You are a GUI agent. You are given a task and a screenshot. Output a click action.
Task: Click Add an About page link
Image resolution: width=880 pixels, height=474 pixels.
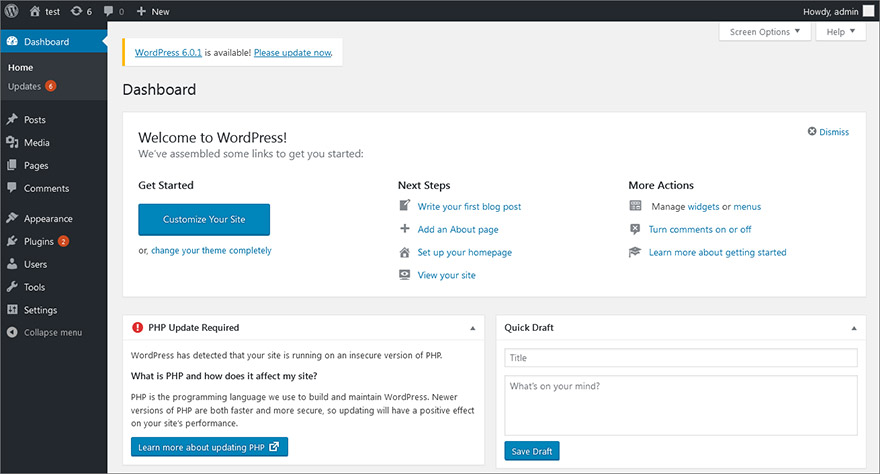pos(458,229)
